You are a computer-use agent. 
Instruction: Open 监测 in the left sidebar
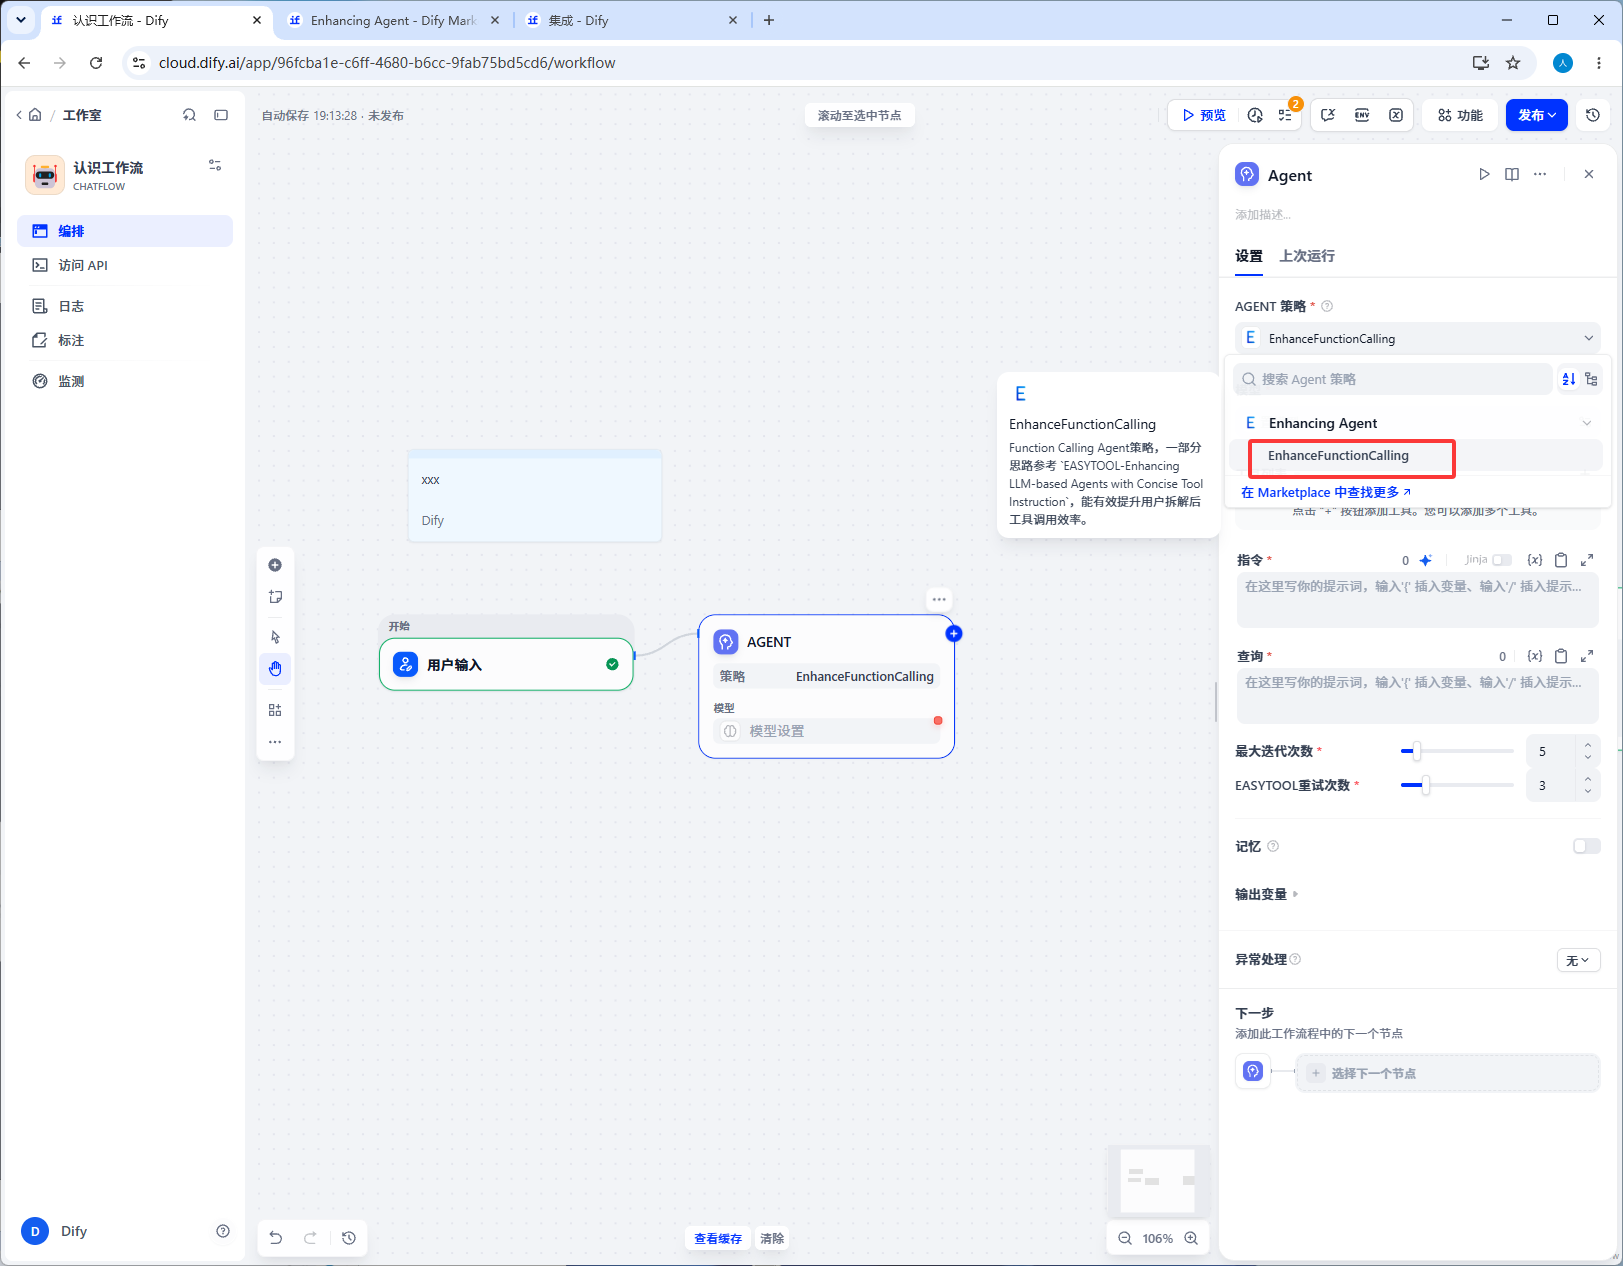[125, 381]
